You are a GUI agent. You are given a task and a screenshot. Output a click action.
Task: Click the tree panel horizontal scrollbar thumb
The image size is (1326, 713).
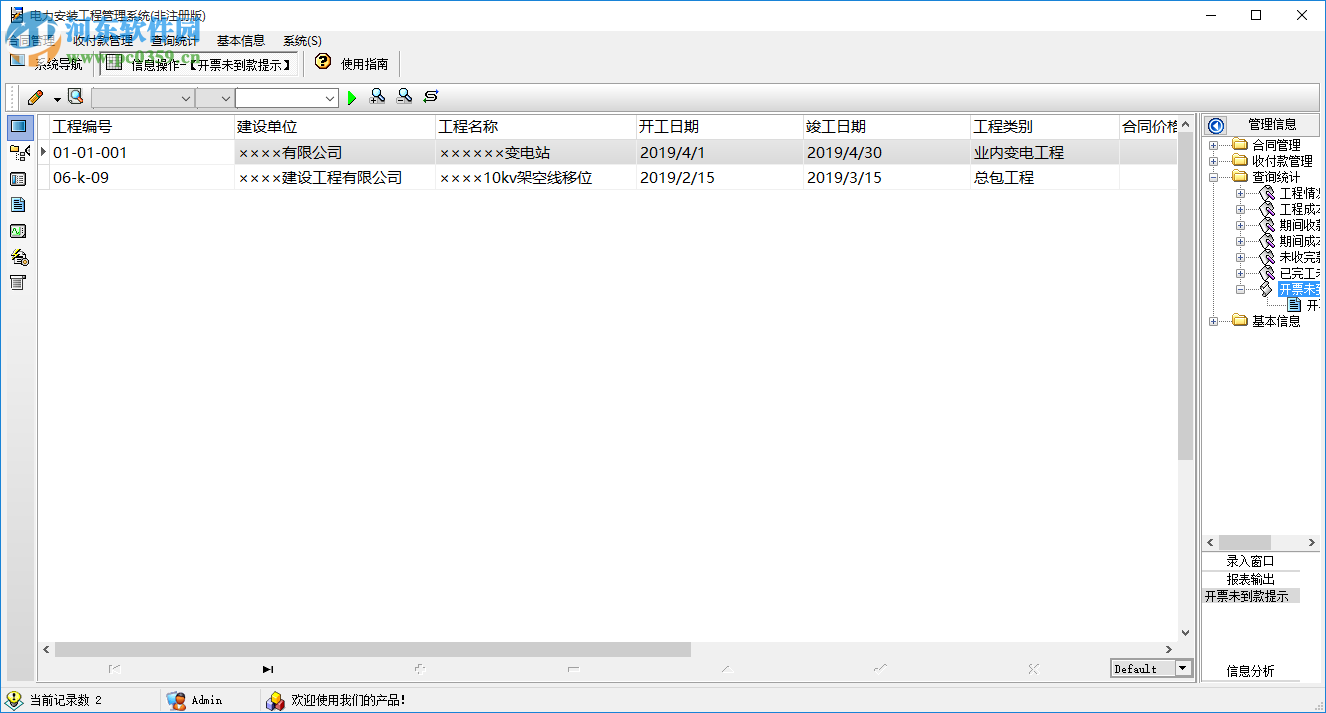click(x=1244, y=542)
